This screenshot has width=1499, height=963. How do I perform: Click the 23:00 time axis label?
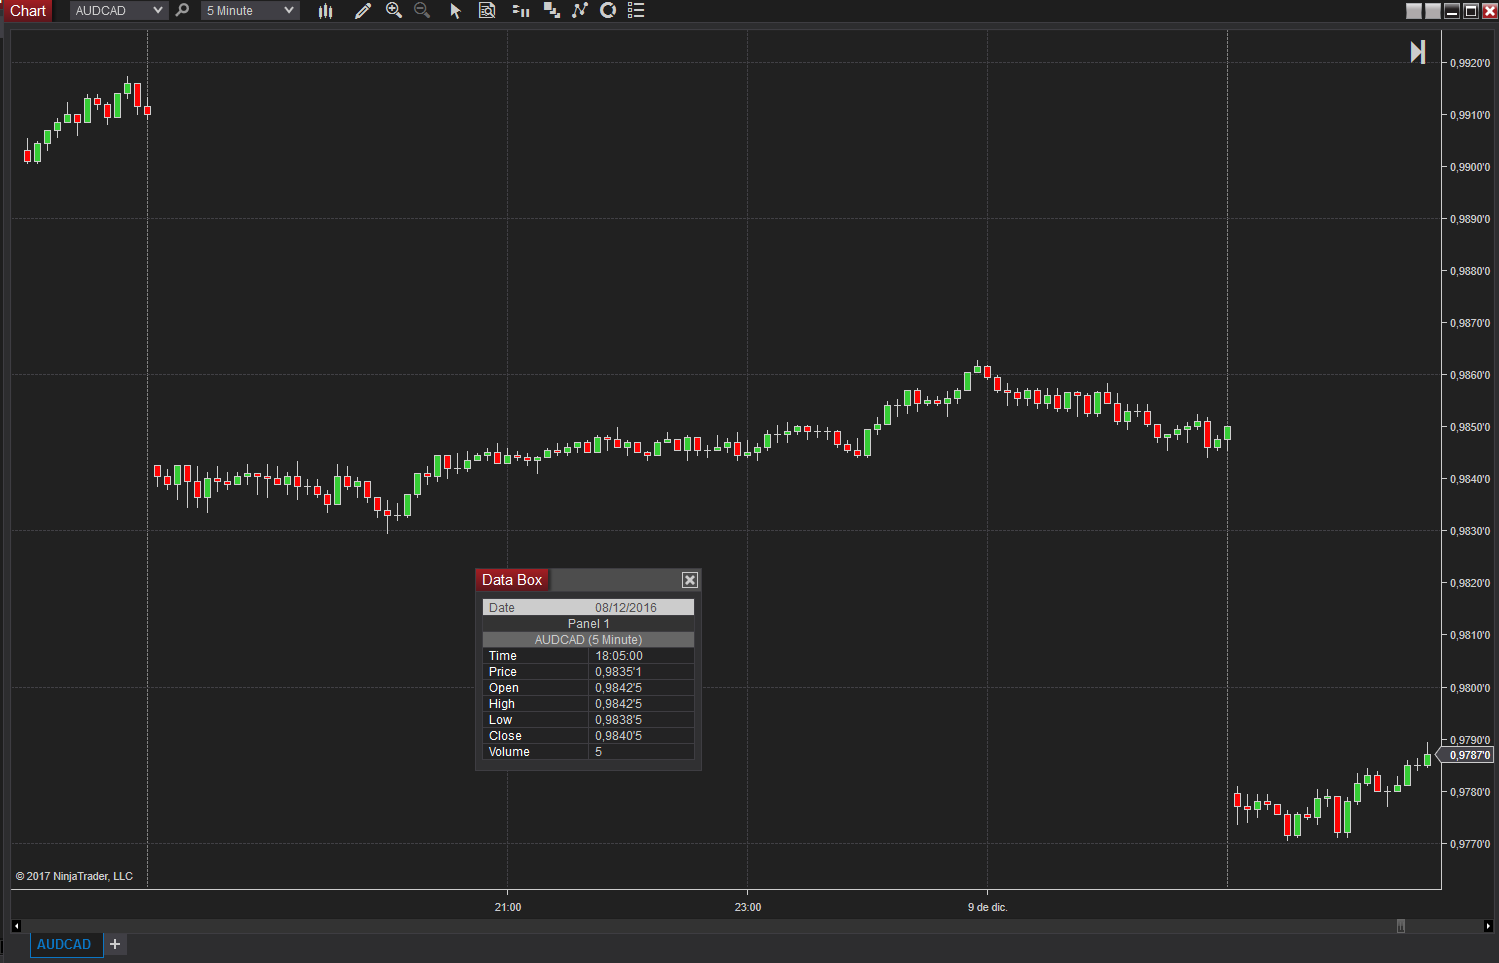748,907
